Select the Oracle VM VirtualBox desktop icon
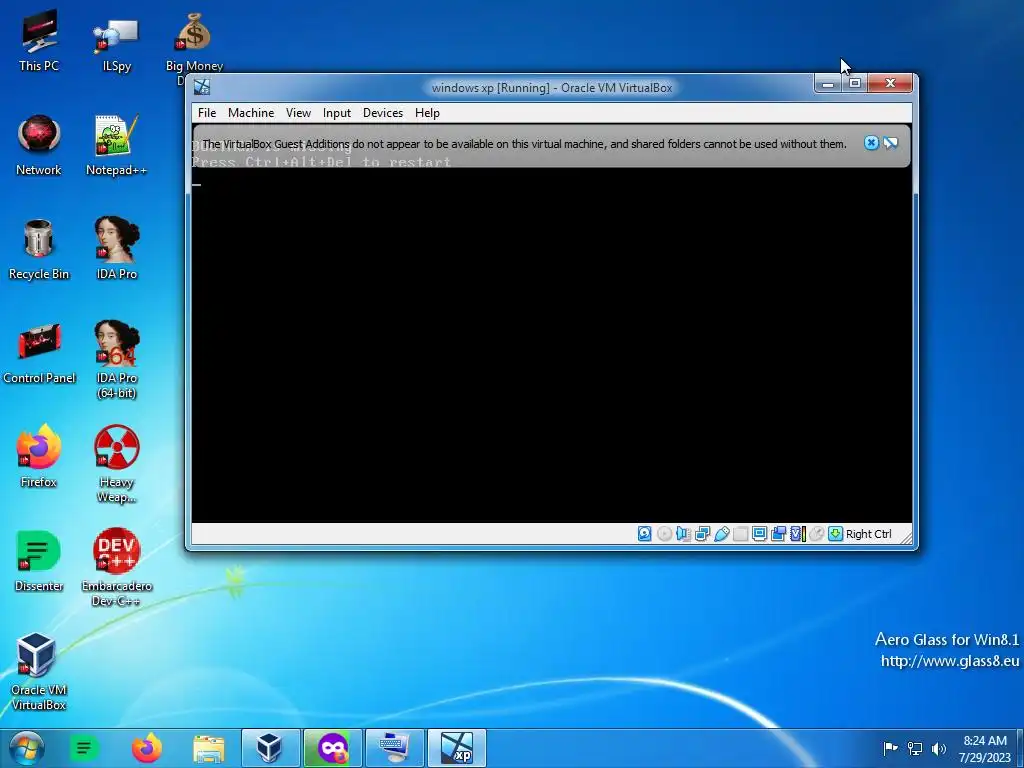1024x768 pixels. coord(38,671)
